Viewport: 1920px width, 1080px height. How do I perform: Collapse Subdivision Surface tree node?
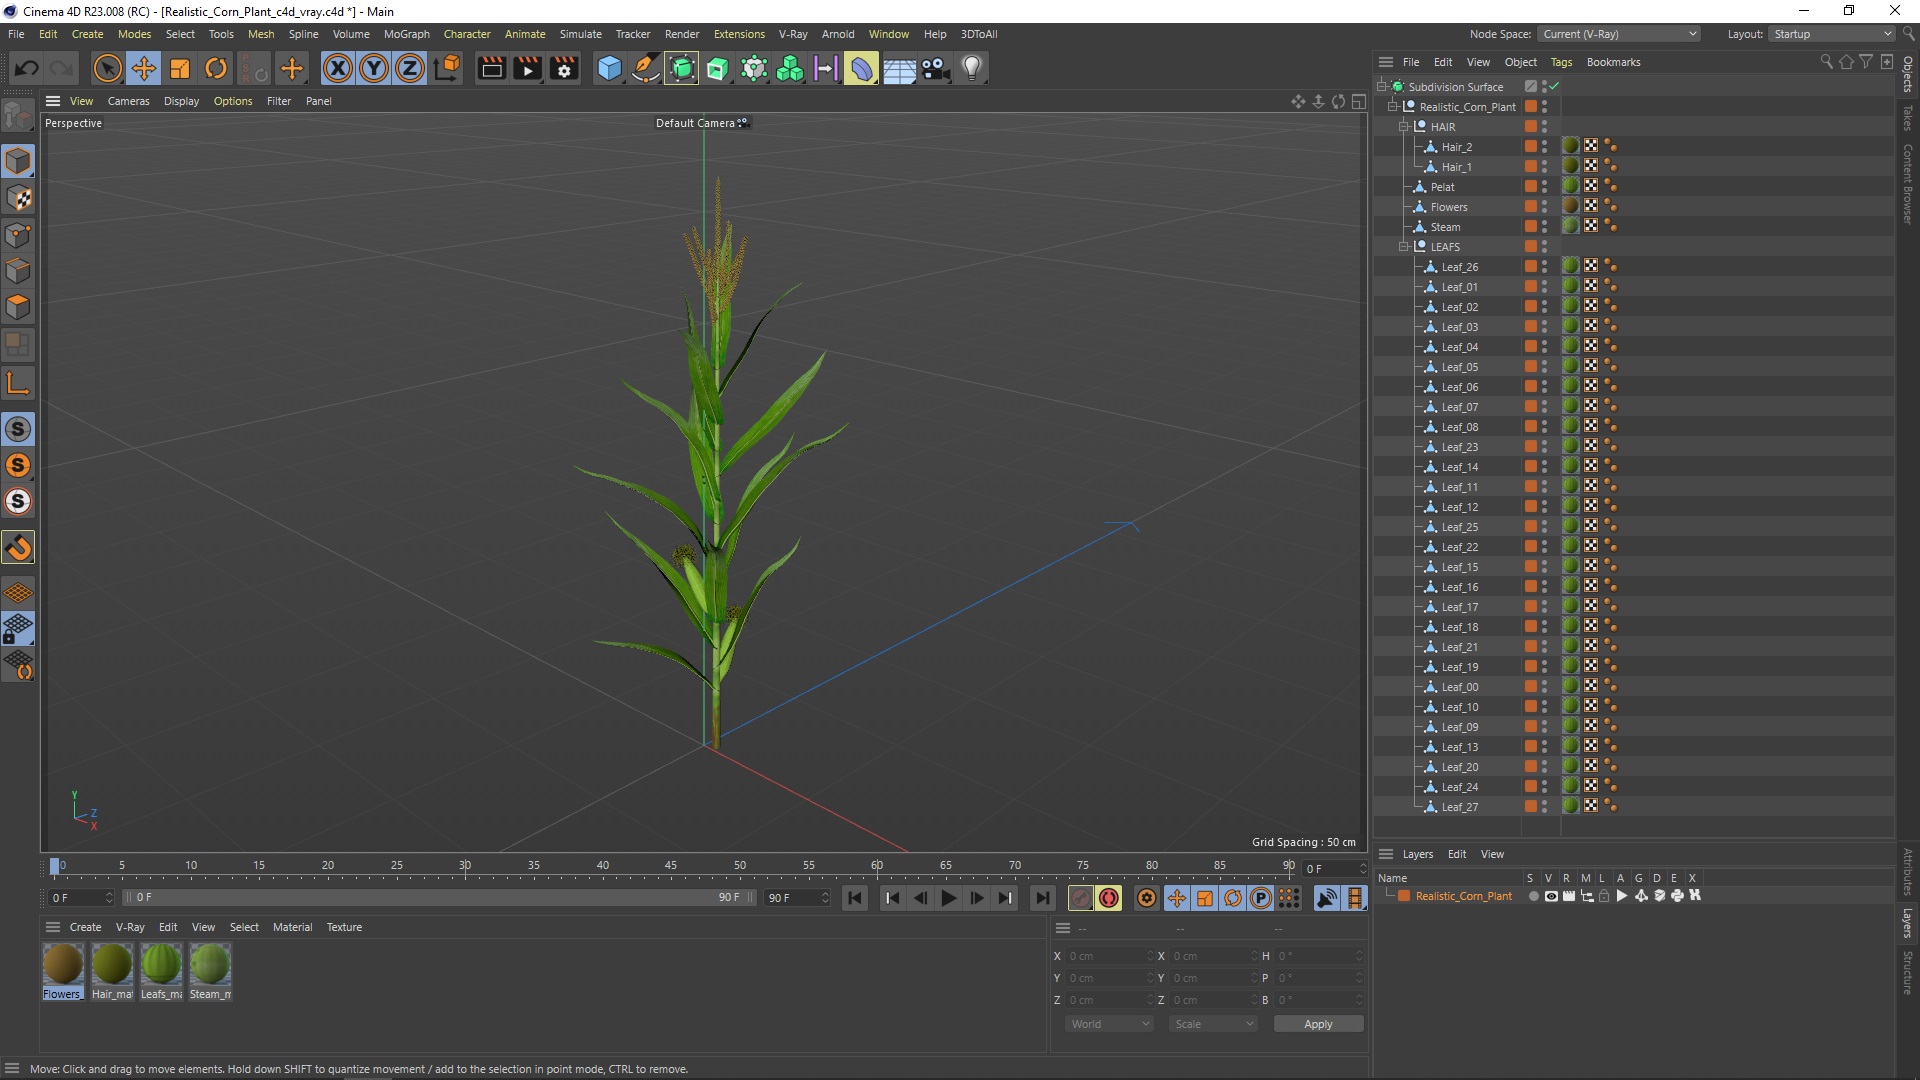(1382, 87)
